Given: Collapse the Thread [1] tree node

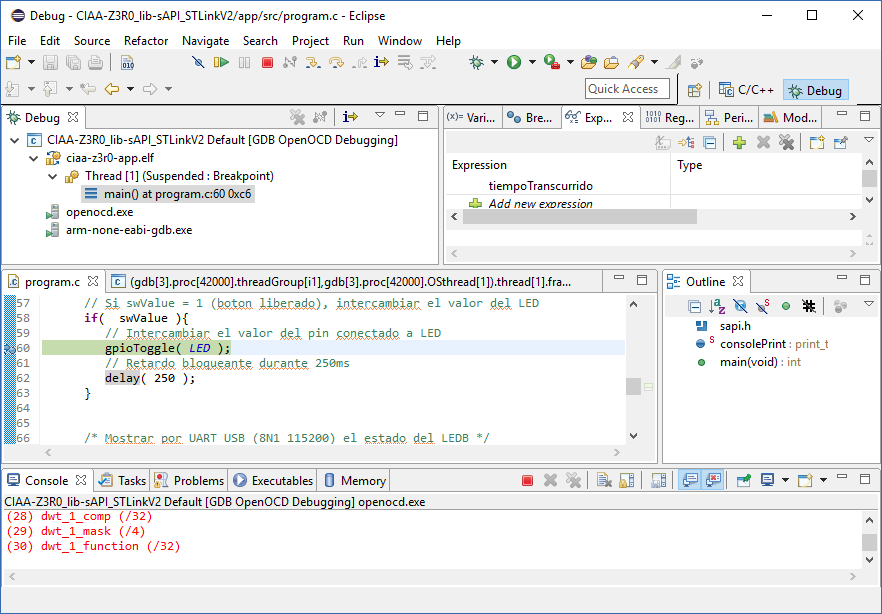Looking at the screenshot, I should pyautogui.click(x=52, y=177).
